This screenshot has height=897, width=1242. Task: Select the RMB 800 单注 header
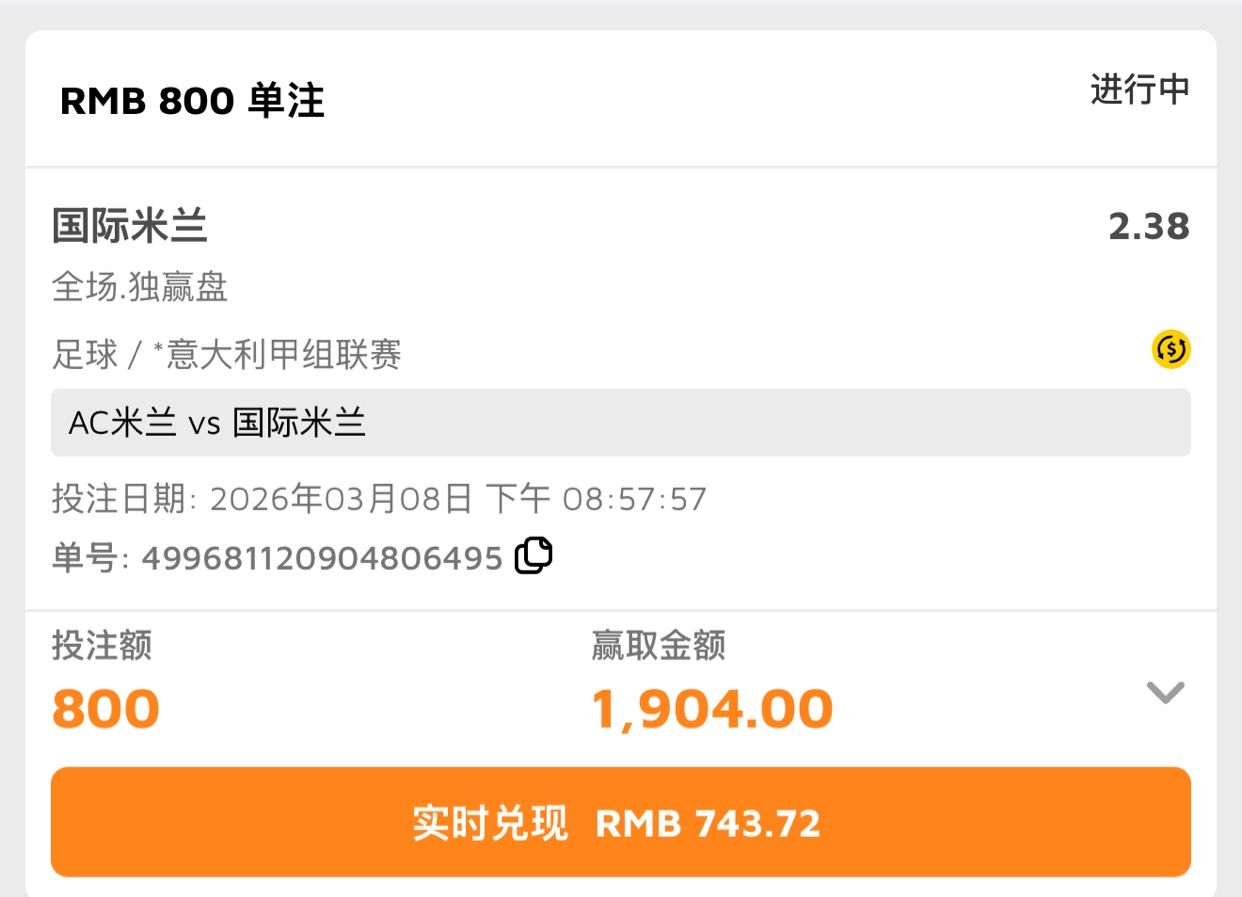[x=192, y=102]
